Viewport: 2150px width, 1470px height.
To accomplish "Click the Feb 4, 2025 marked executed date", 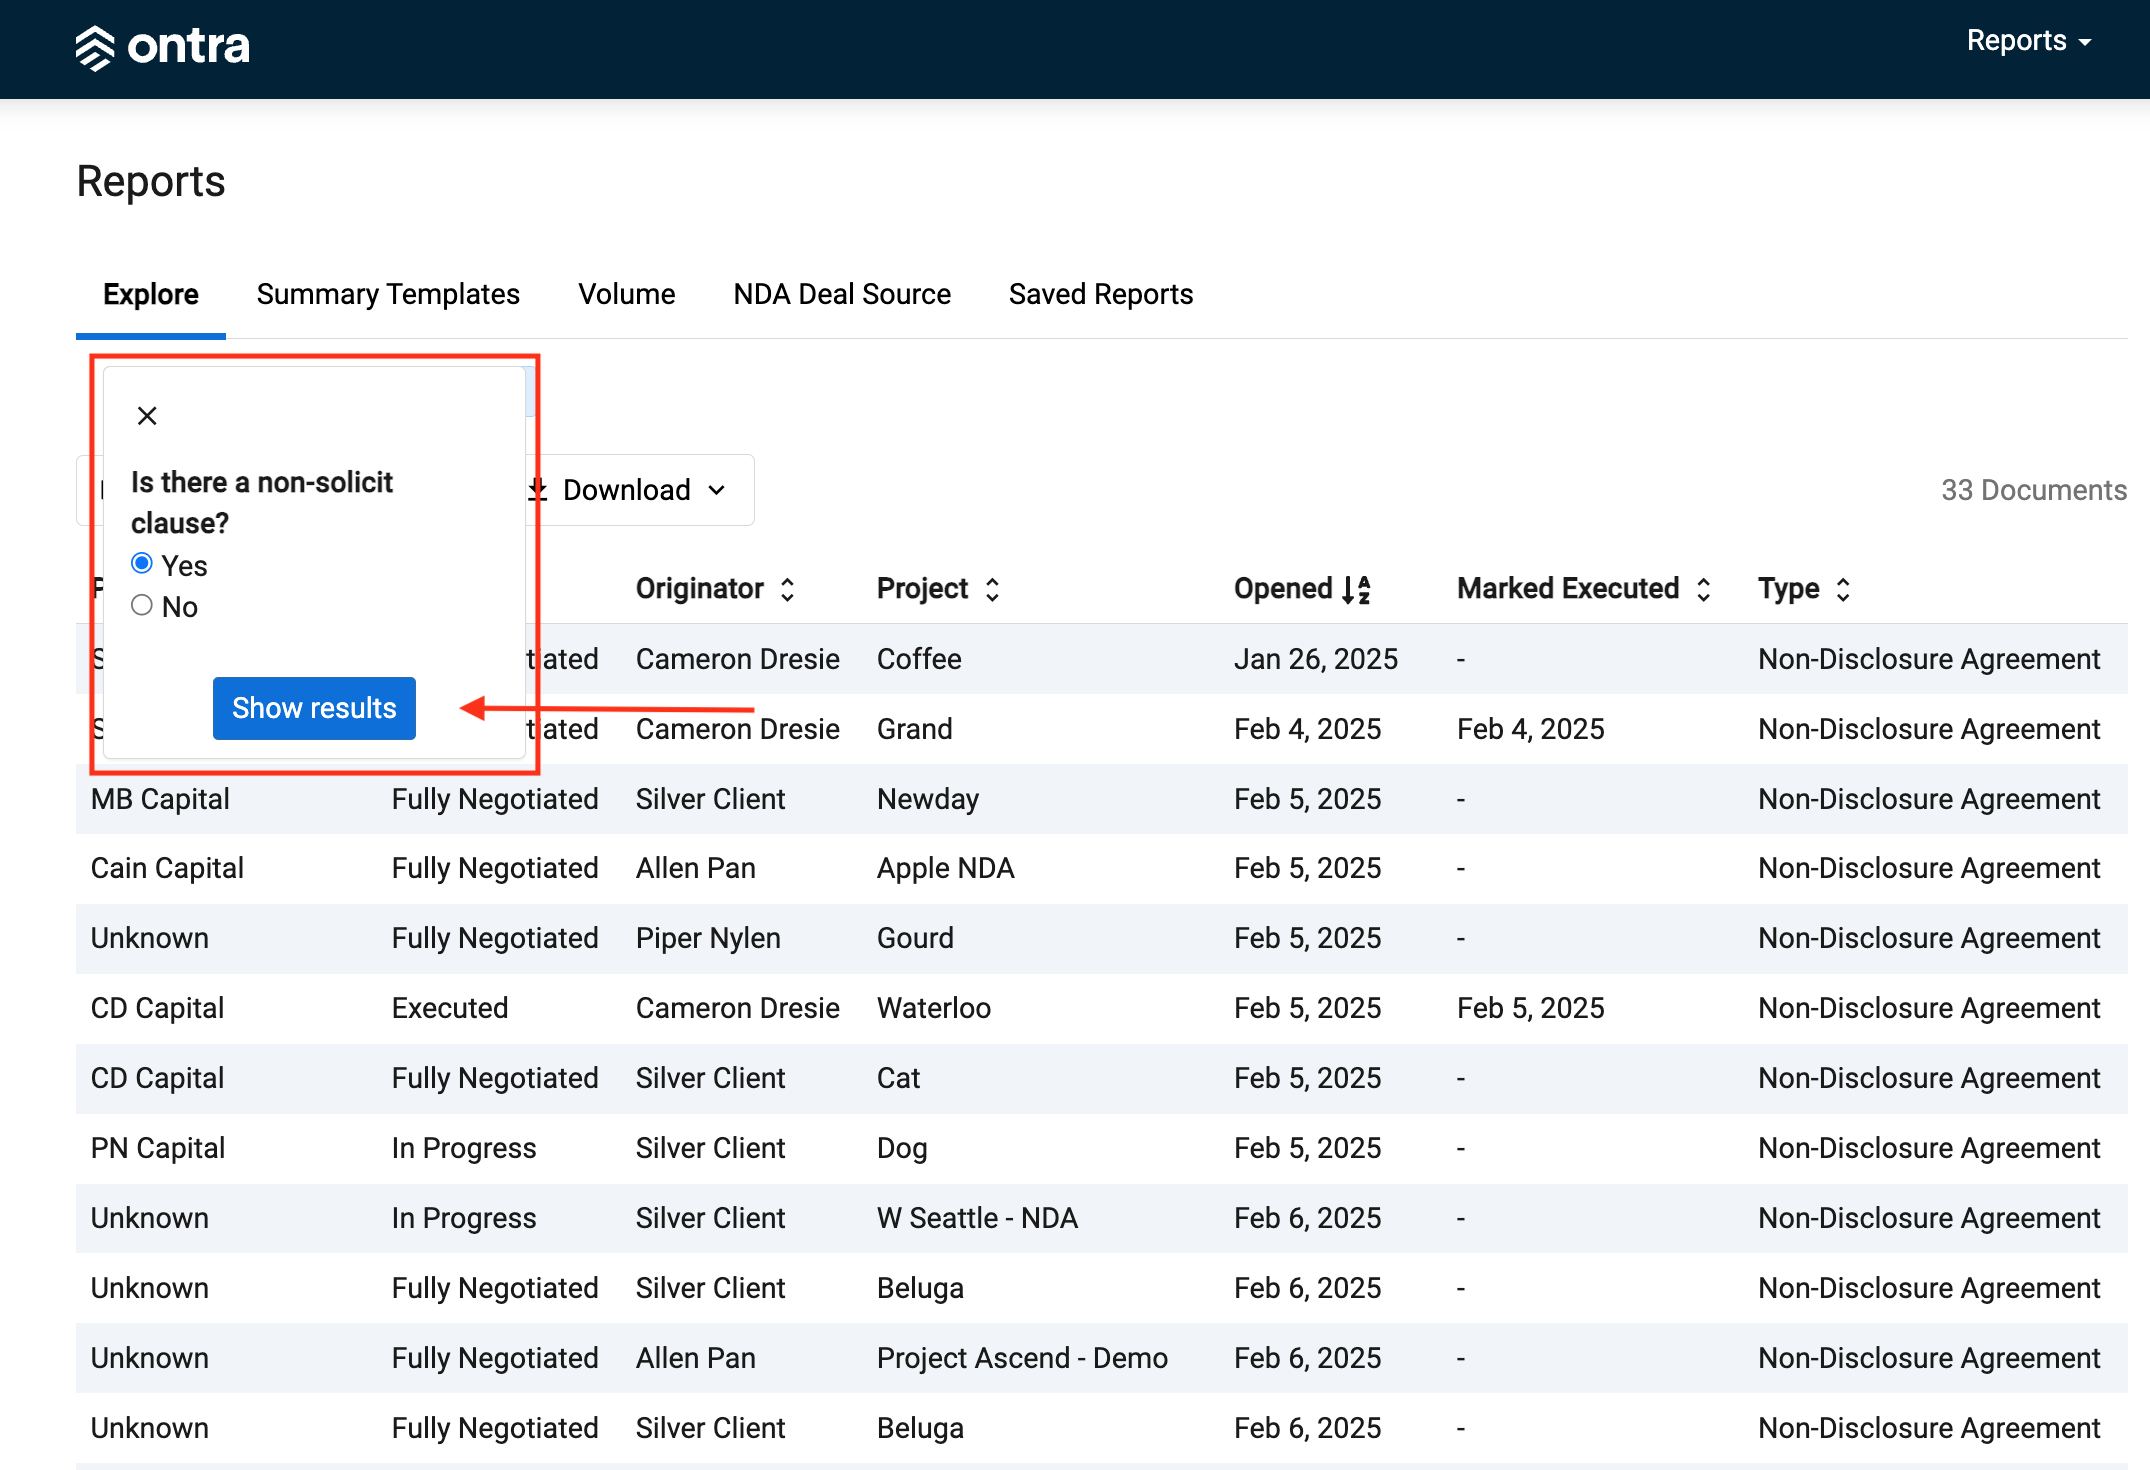I will click(x=1530, y=729).
